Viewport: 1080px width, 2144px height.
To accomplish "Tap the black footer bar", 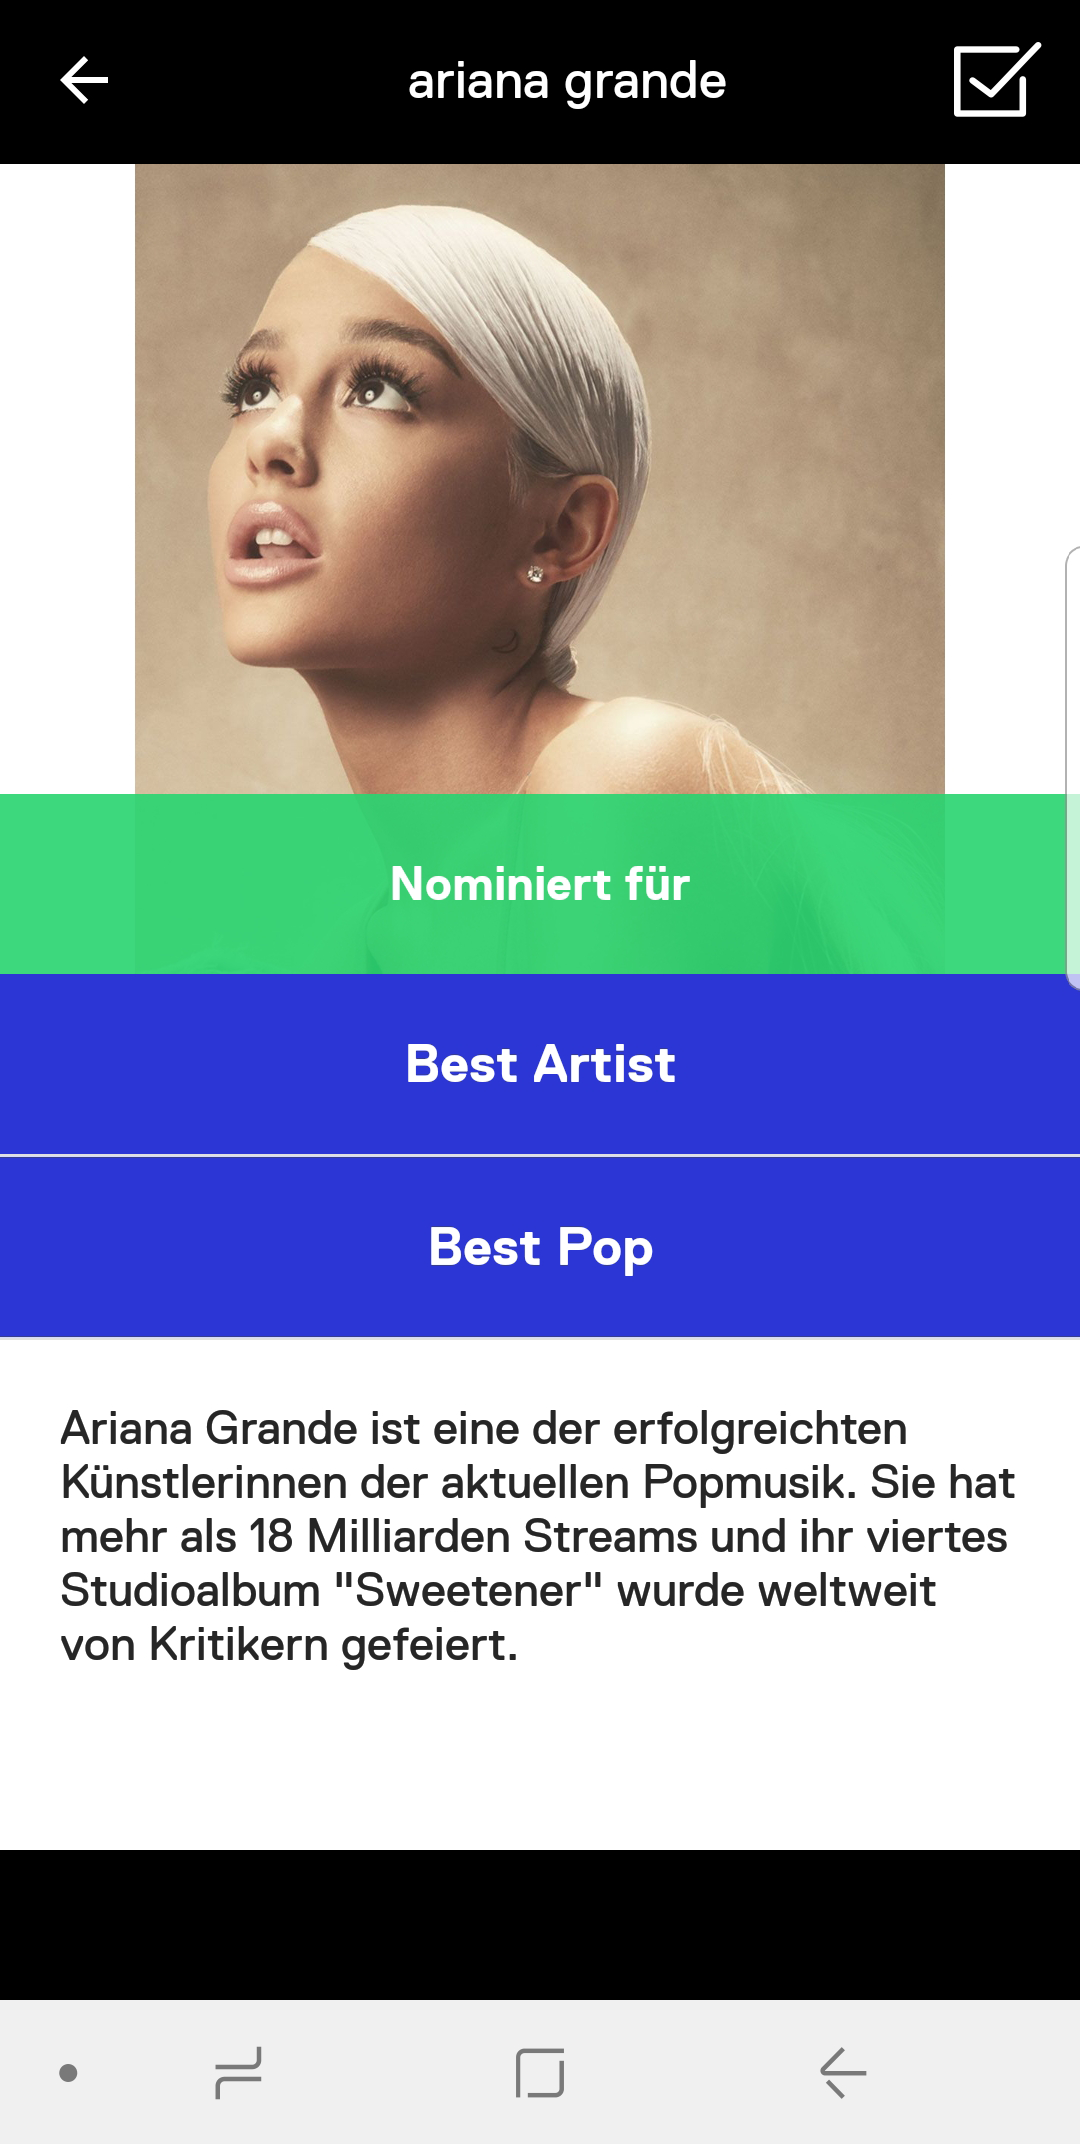I will [x=540, y=1924].
